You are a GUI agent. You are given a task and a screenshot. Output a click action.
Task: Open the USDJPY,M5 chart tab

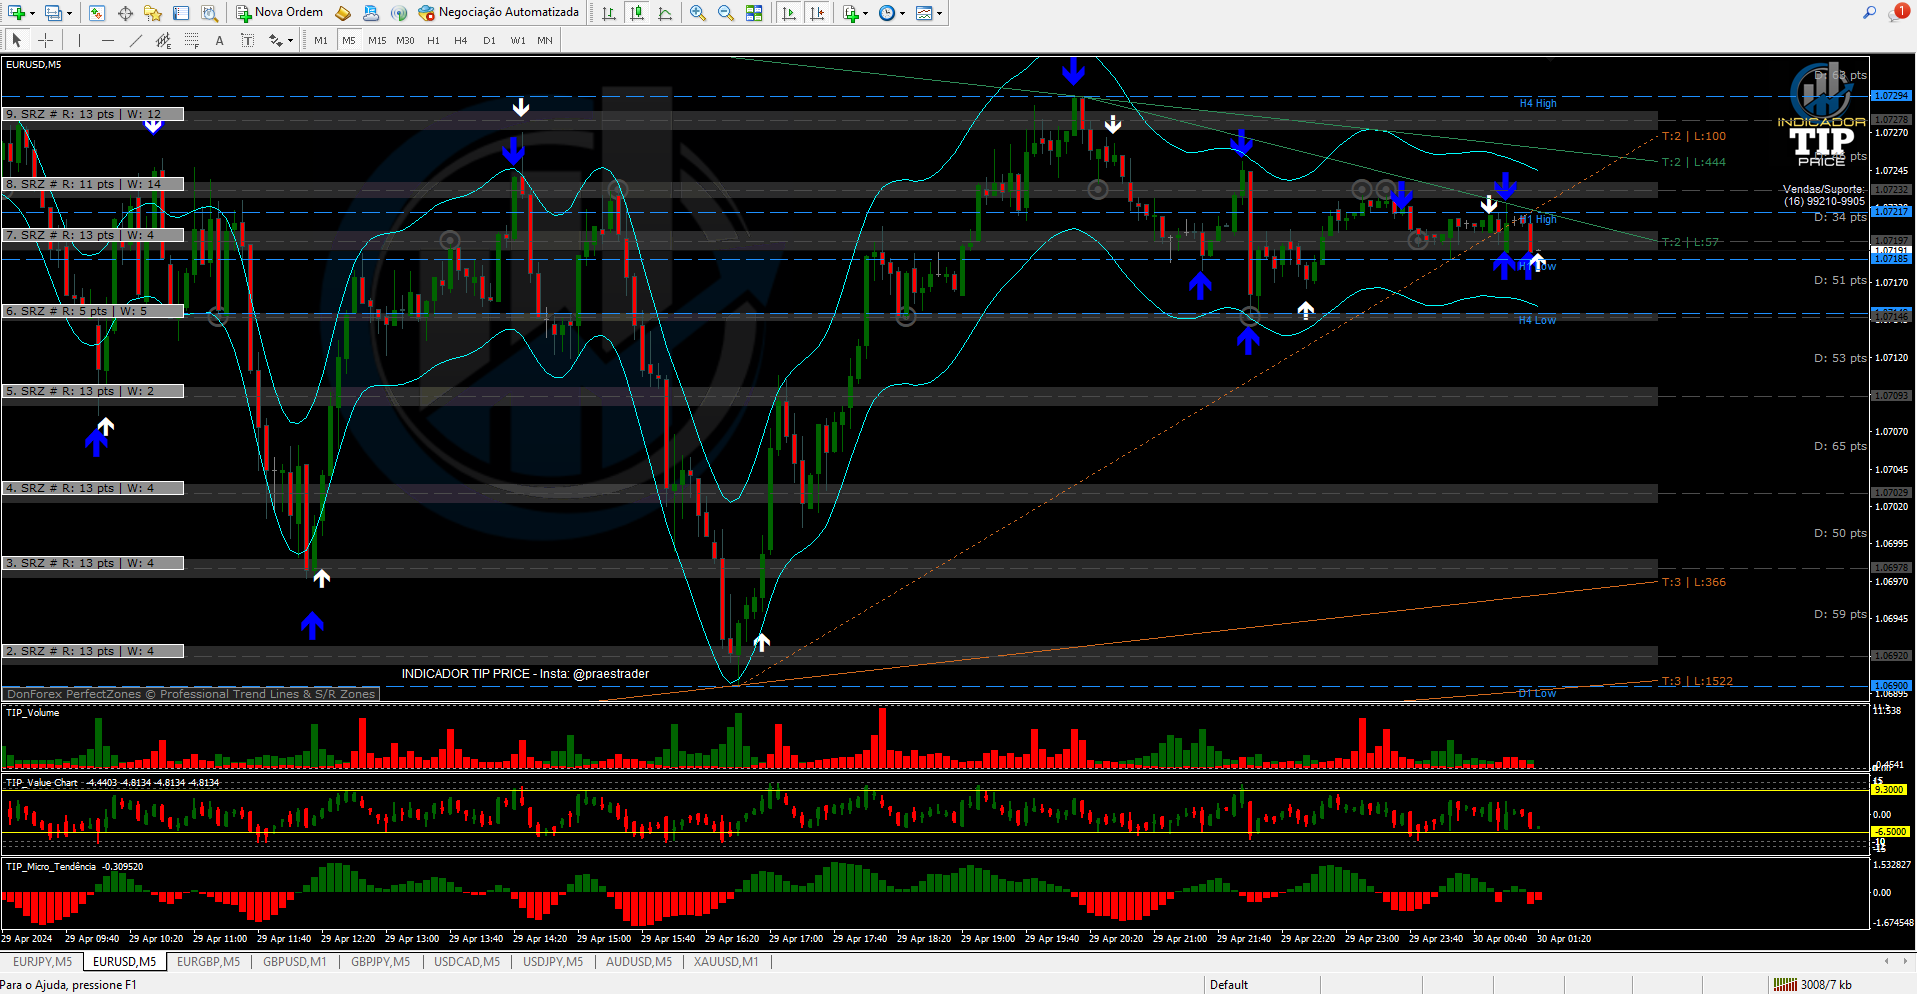[553, 962]
